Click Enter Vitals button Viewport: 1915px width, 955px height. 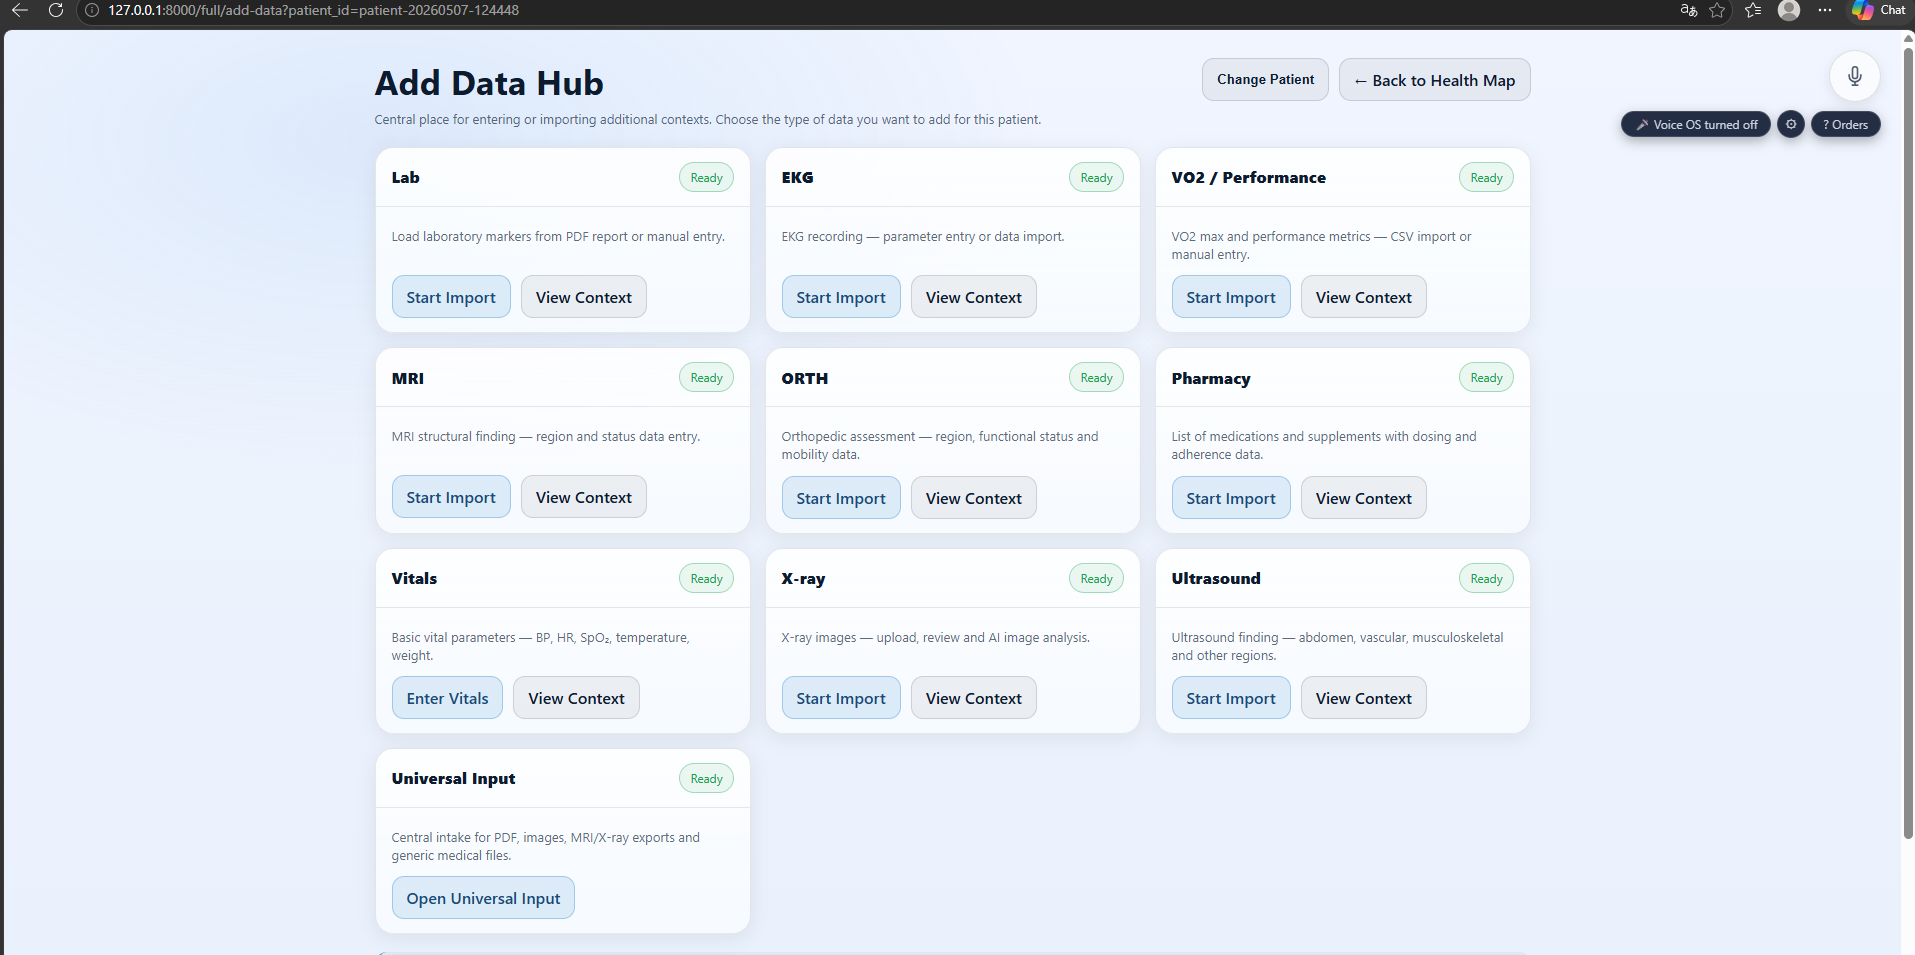coord(447,698)
